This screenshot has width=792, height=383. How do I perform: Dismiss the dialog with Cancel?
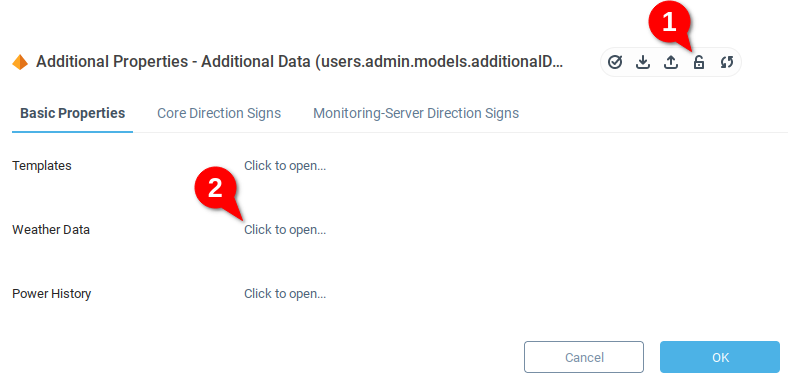coord(584,357)
